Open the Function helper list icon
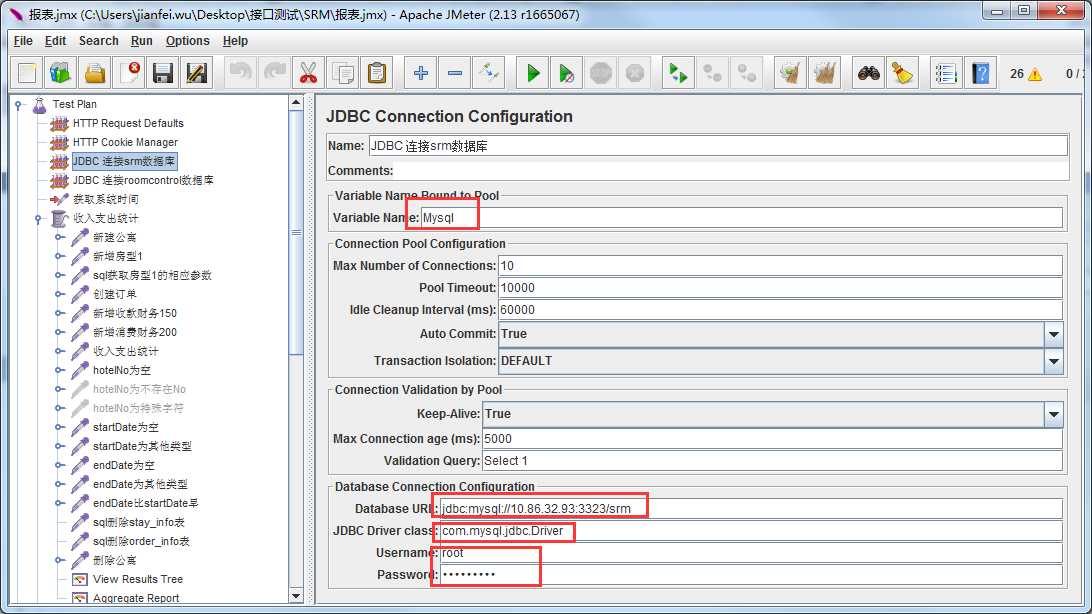 click(x=946, y=73)
